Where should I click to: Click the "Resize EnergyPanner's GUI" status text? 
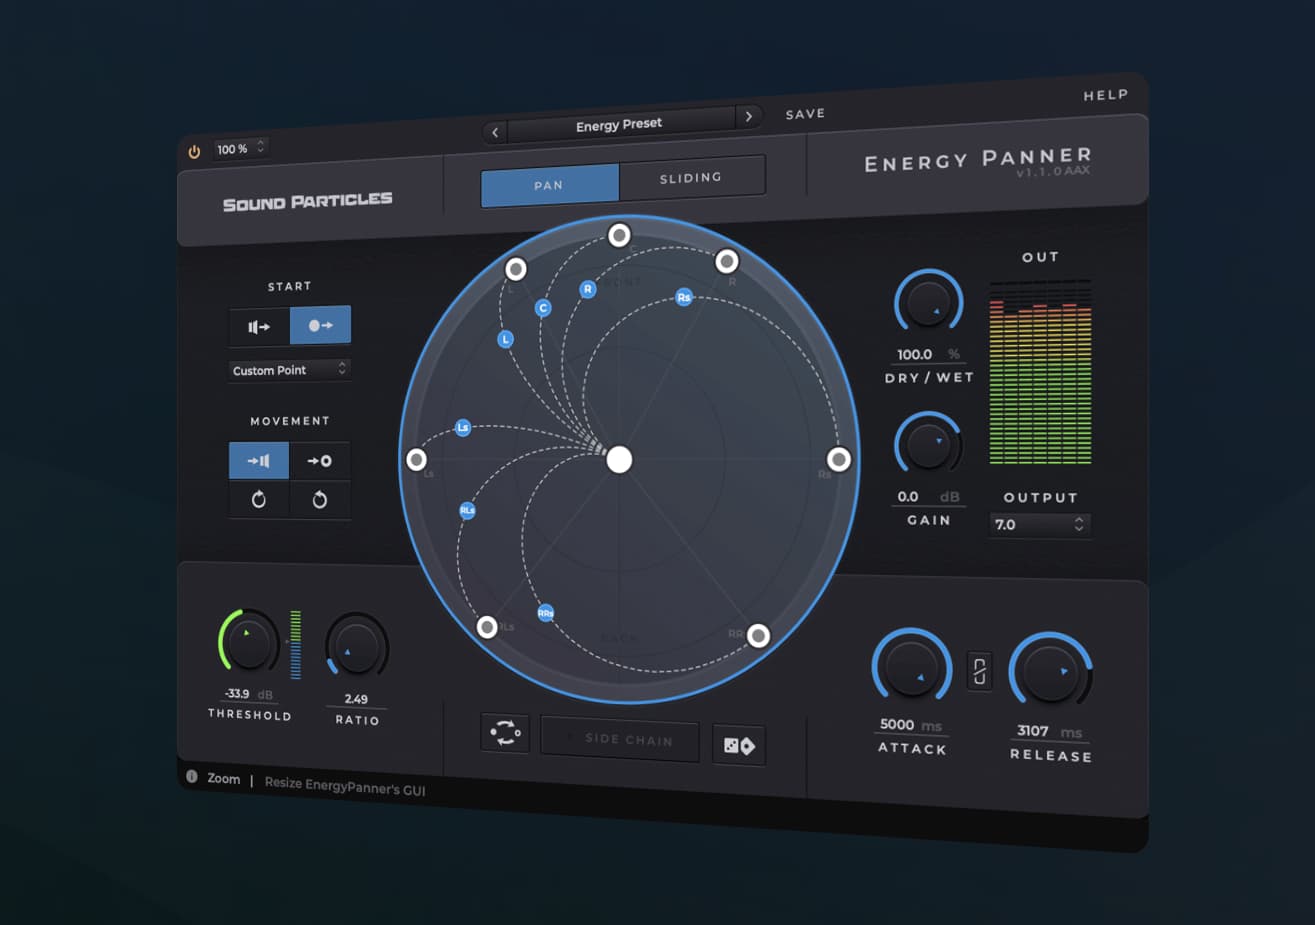coord(345,786)
